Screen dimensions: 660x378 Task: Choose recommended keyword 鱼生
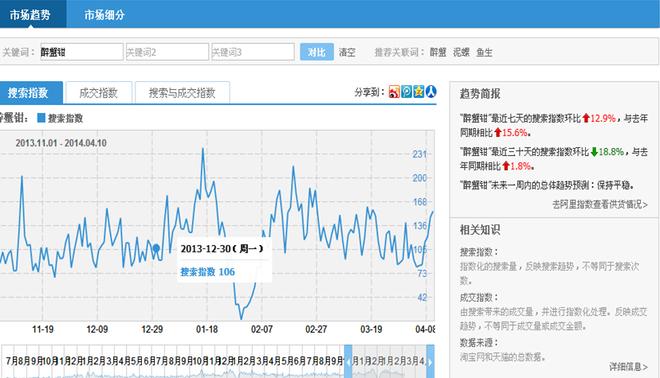(484, 52)
